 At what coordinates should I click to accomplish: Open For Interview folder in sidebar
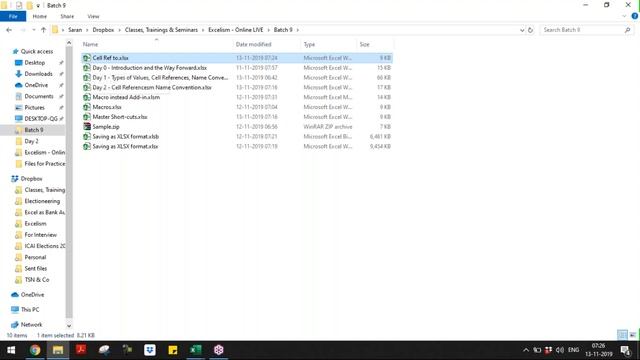tap(40, 235)
